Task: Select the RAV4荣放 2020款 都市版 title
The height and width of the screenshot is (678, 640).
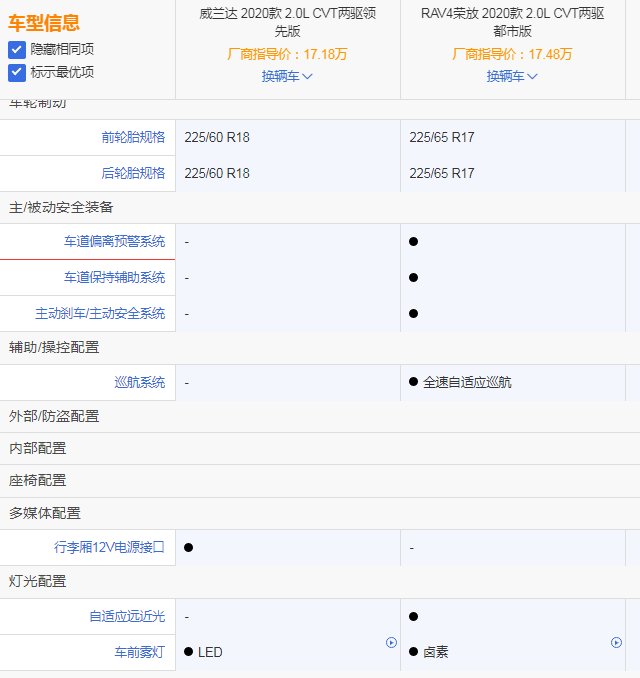Action: (x=512, y=22)
